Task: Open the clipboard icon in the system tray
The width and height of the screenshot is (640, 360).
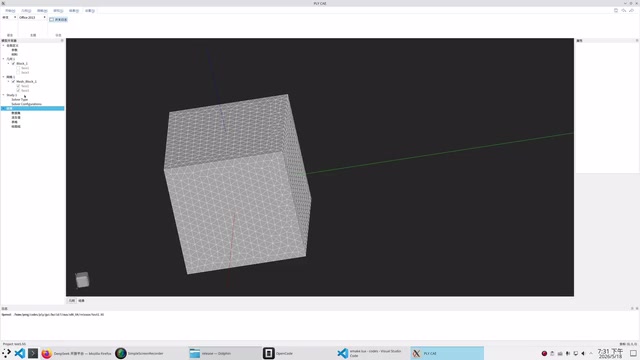Action: click(552, 353)
